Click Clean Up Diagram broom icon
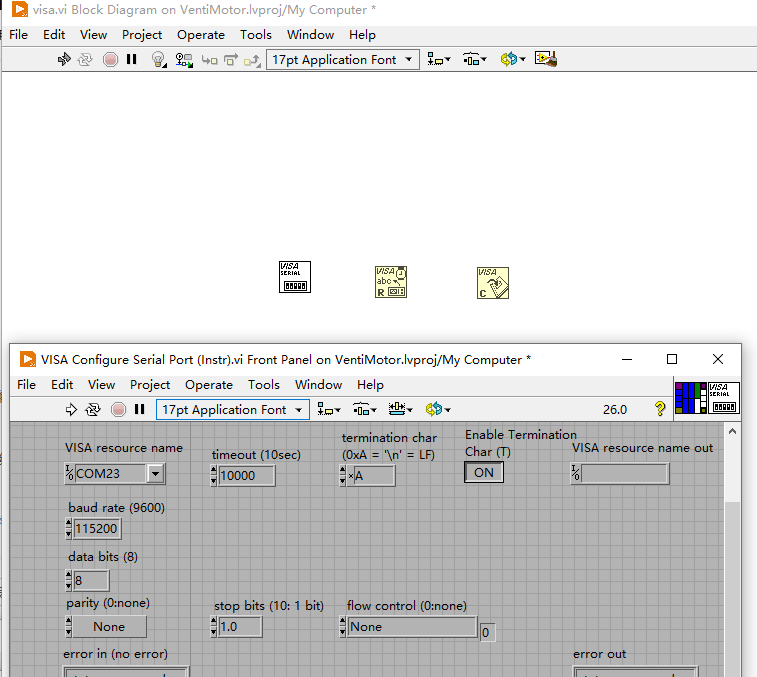Viewport: 757px width, 677px height. point(546,59)
